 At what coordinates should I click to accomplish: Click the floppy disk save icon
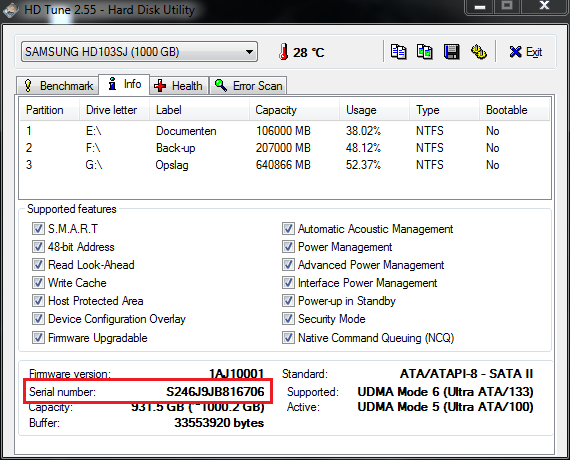tap(451, 52)
